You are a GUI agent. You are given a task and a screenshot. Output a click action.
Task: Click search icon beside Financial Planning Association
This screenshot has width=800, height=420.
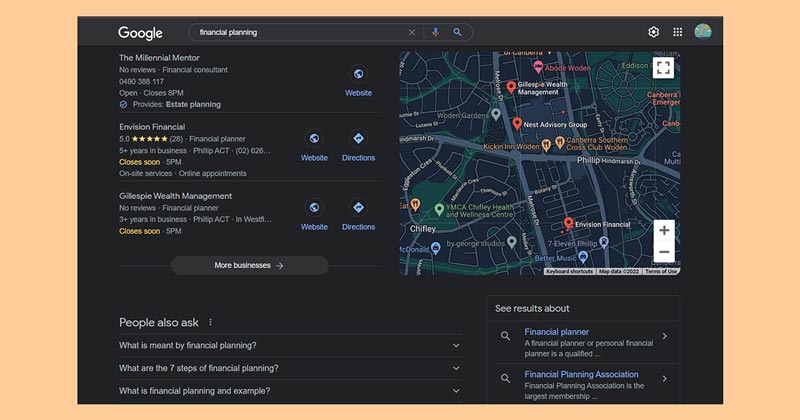505,378
